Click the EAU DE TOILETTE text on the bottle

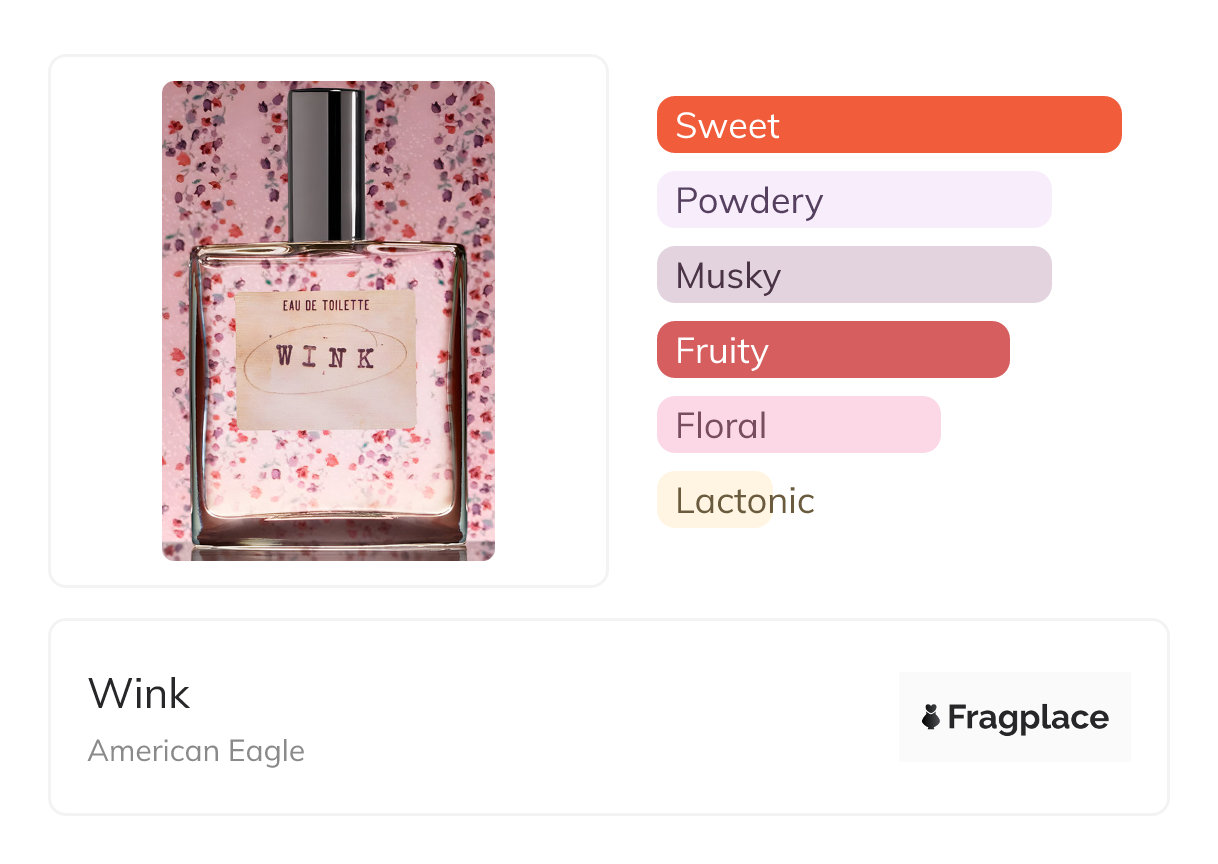(x=325, y=309)
